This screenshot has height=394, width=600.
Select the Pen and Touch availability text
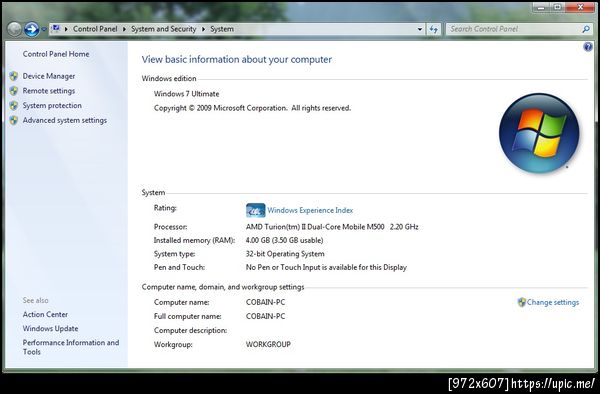tap(326, 267)
